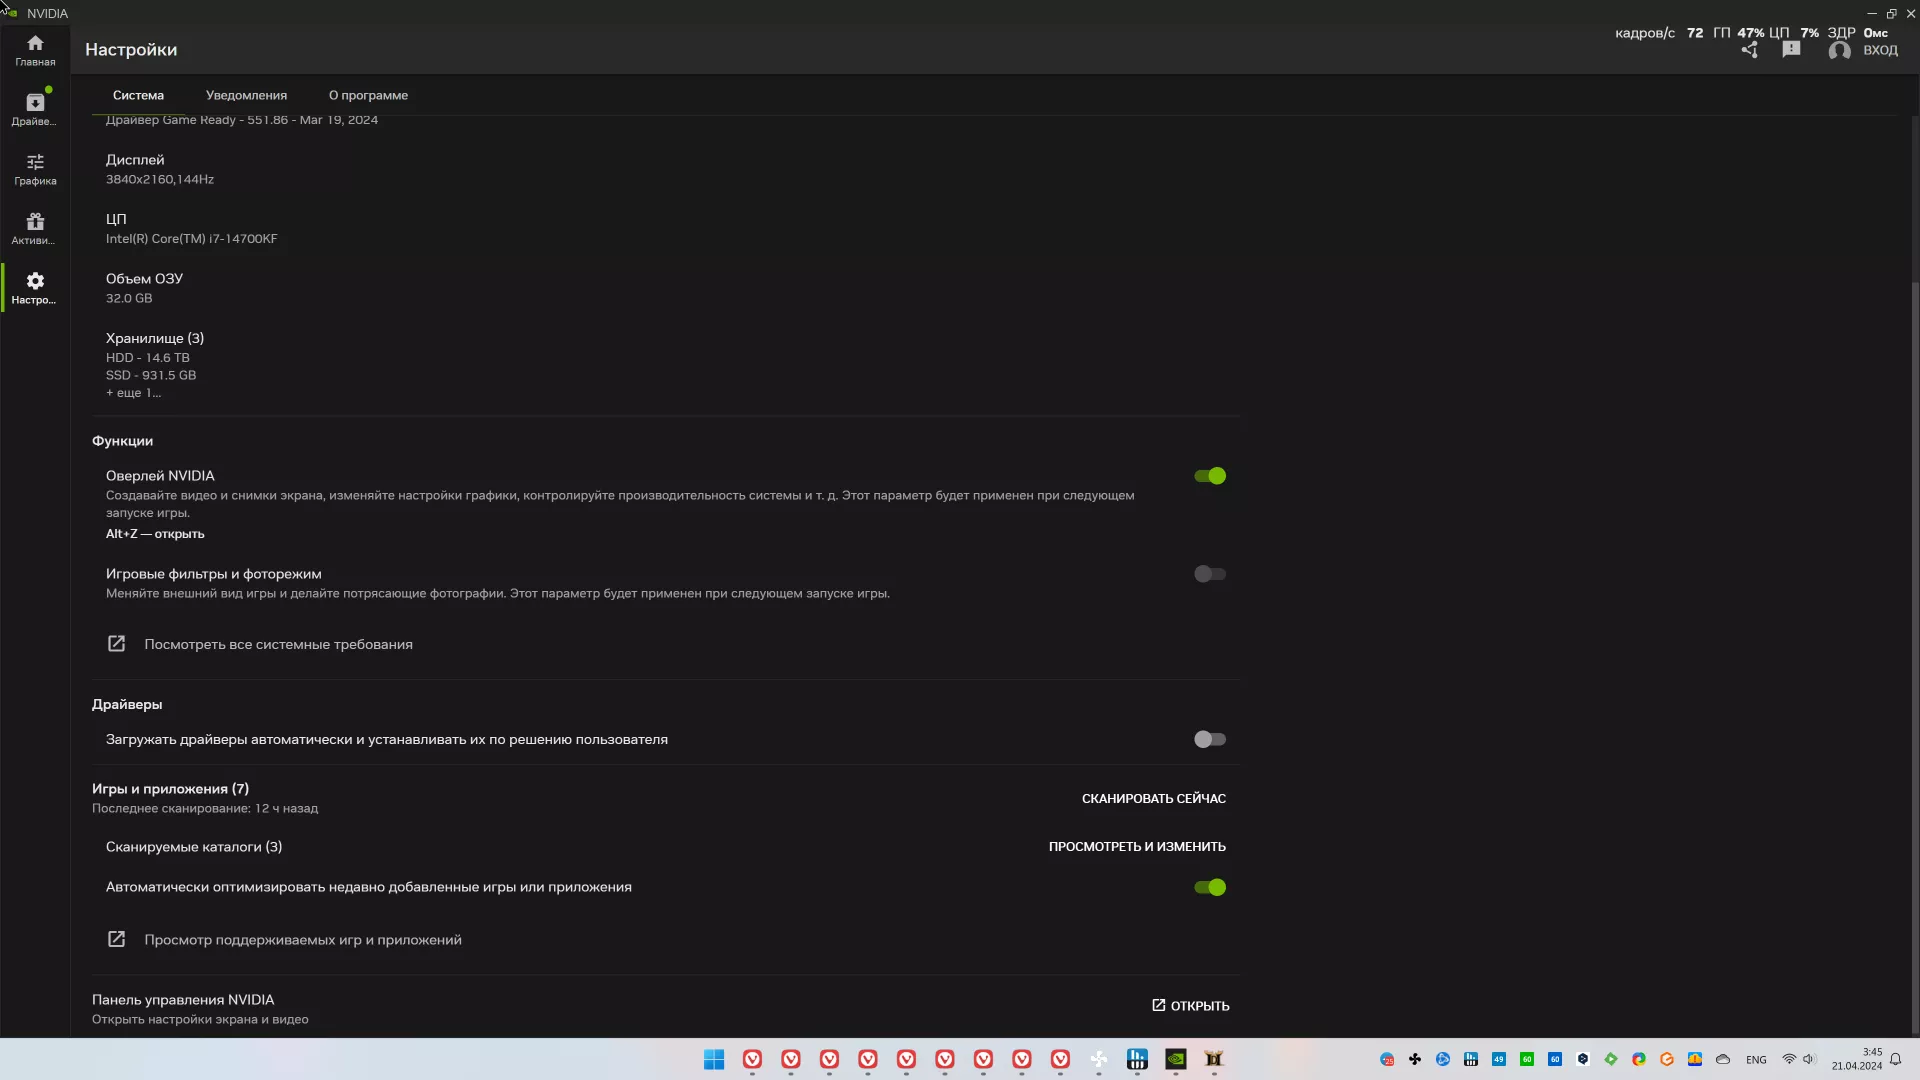Click the tray icon with red 25 badge
Viewport: 1920px width, 1080px height.
pos(1387,1059)
